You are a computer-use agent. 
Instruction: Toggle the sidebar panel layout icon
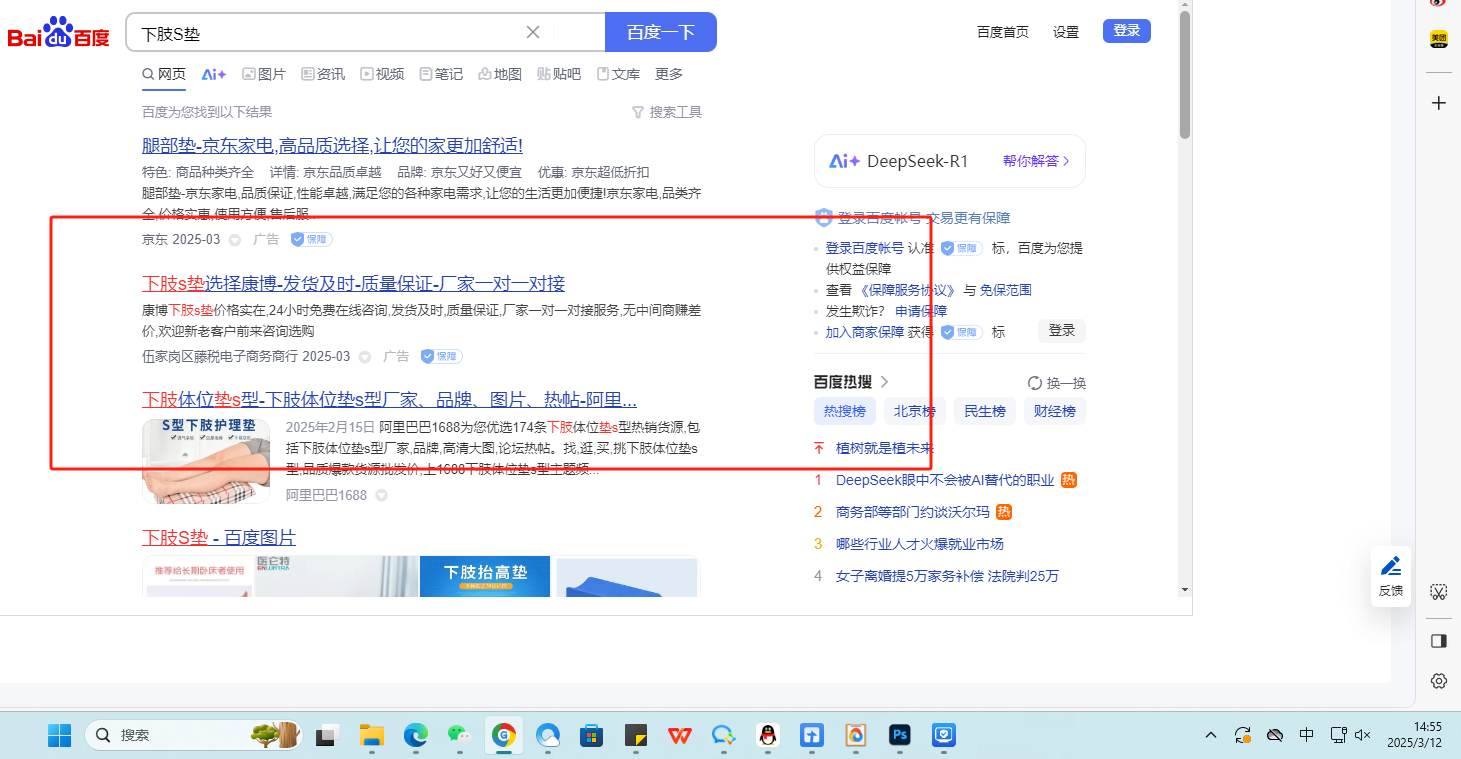pos(1439,640)
